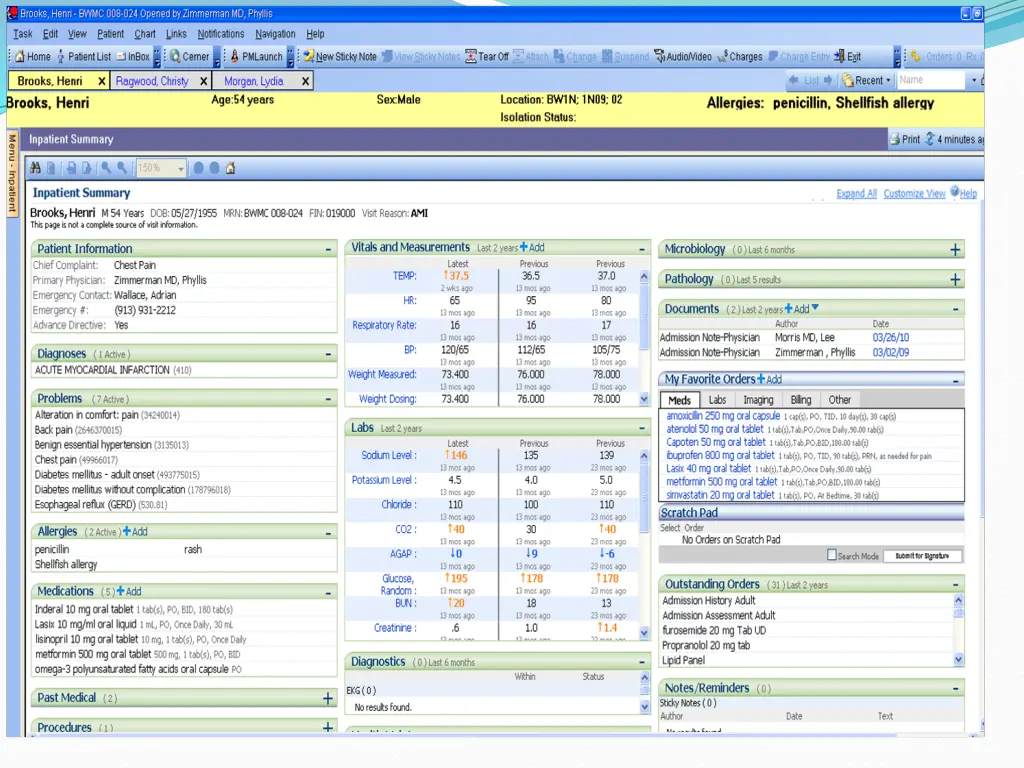Click the Outstanding Orders scrollbar down arrow
1024x768 pixels.
point(958,660)
